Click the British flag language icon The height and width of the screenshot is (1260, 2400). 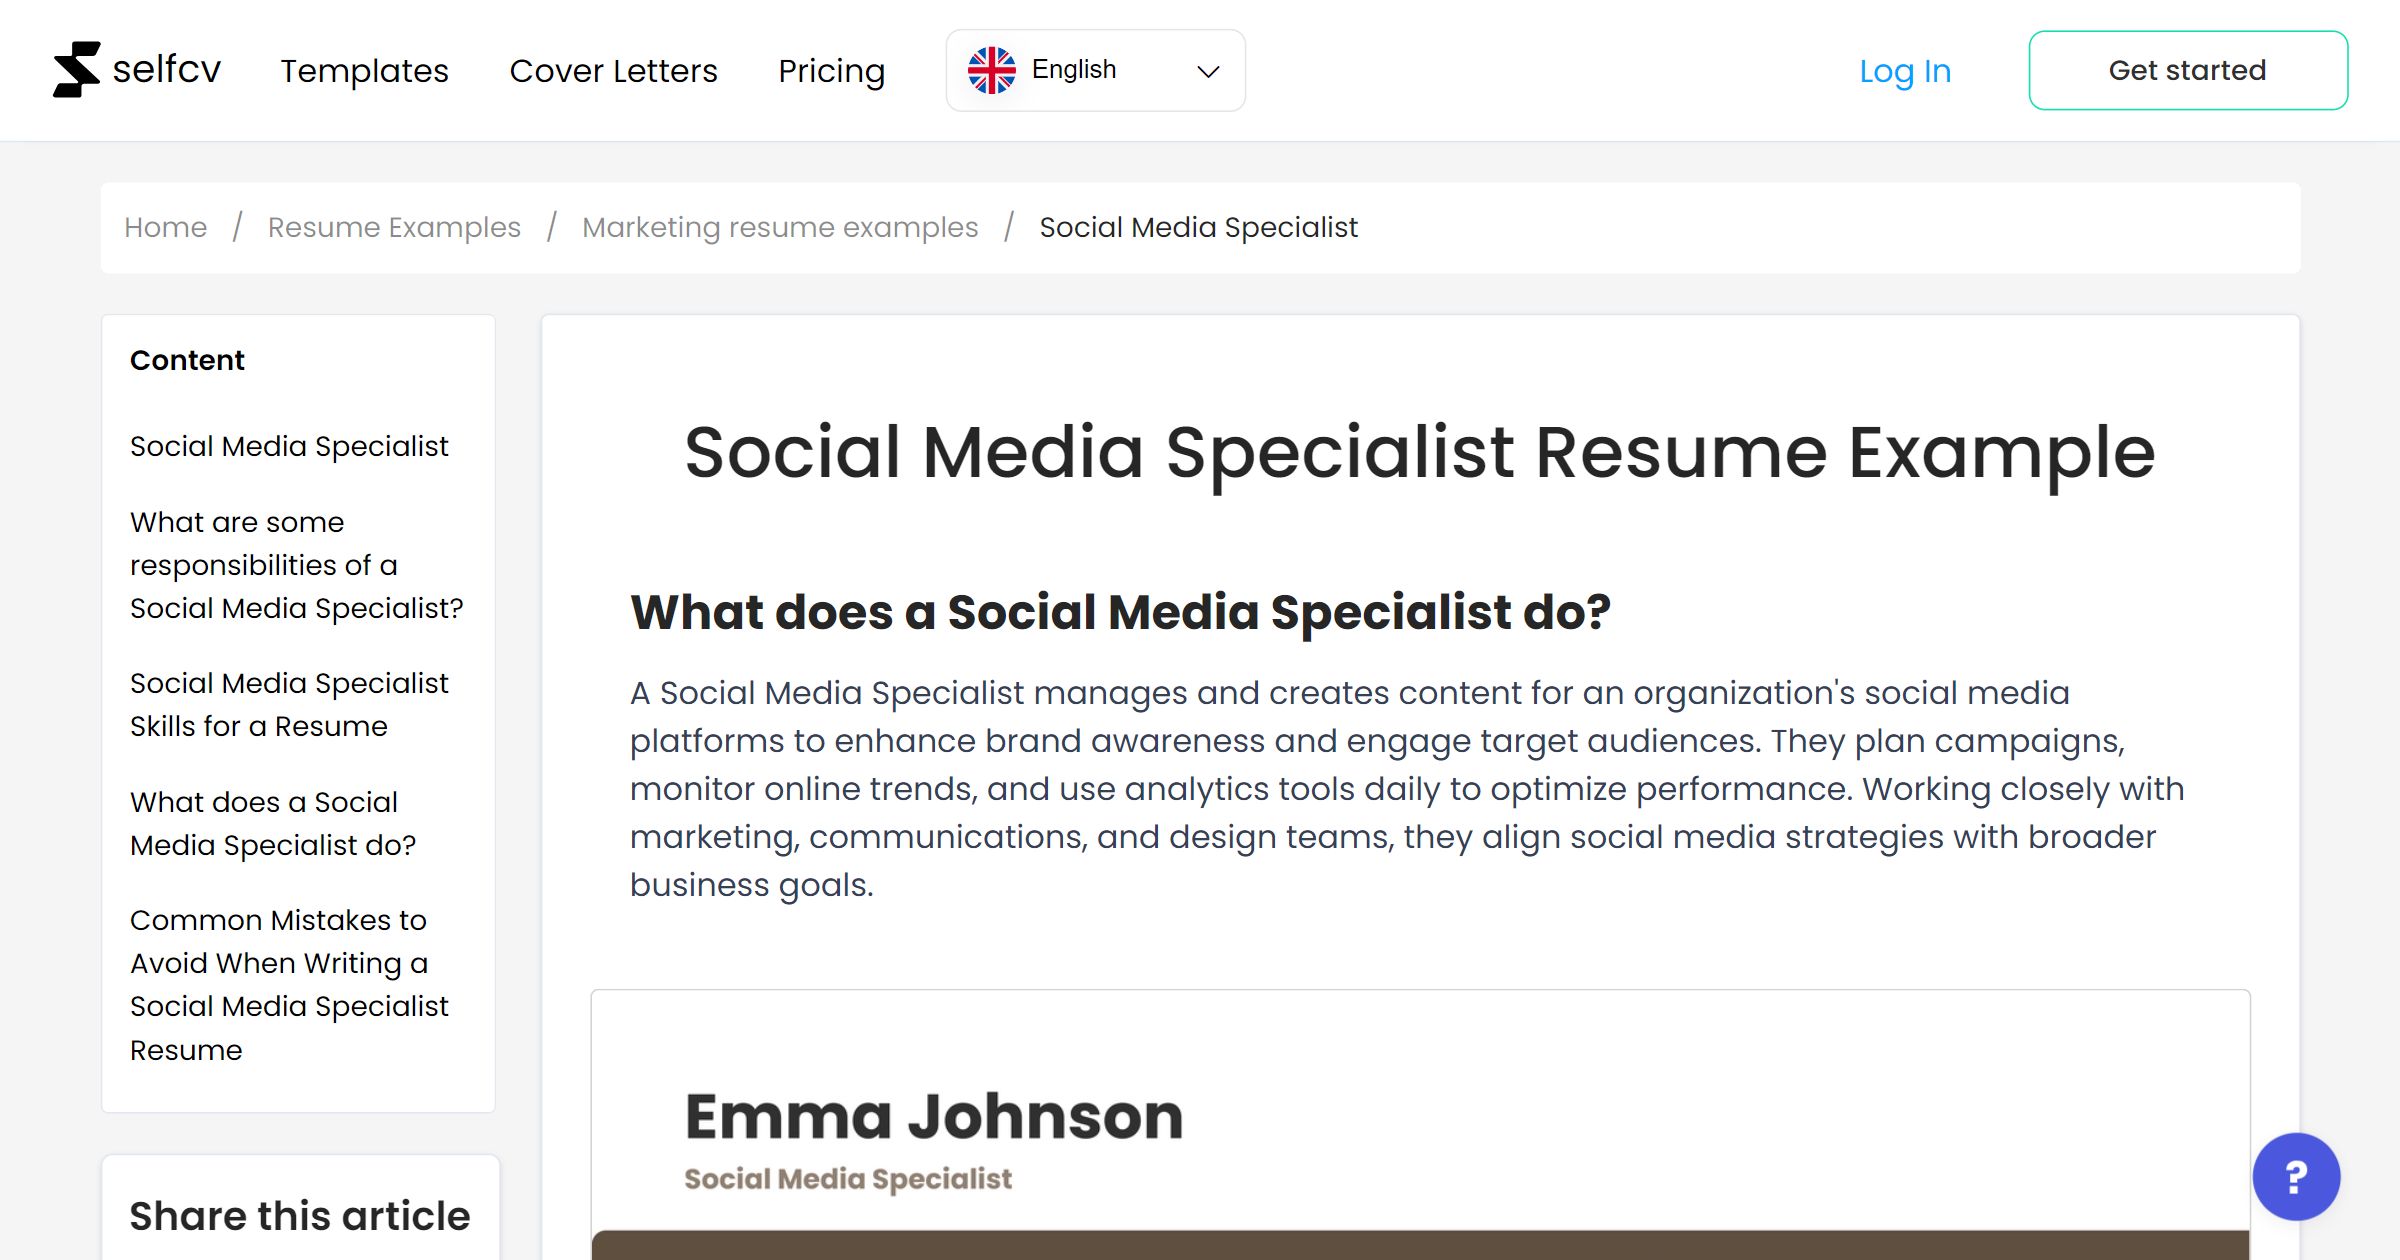[x=993, y=69]
